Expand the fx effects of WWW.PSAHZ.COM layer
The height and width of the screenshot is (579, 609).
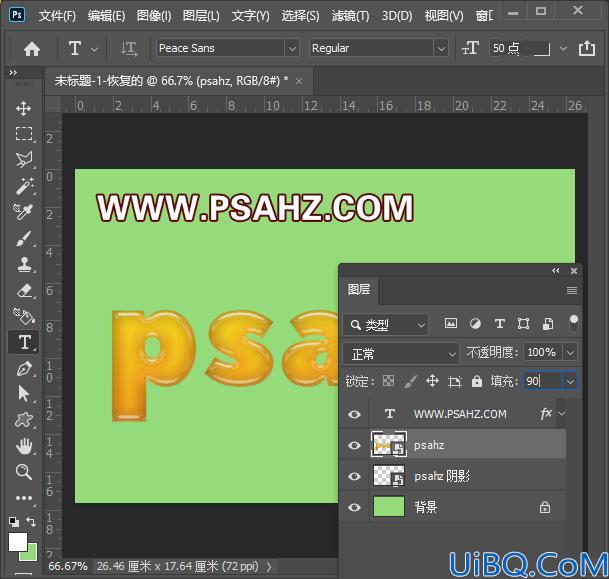point(562,414)
